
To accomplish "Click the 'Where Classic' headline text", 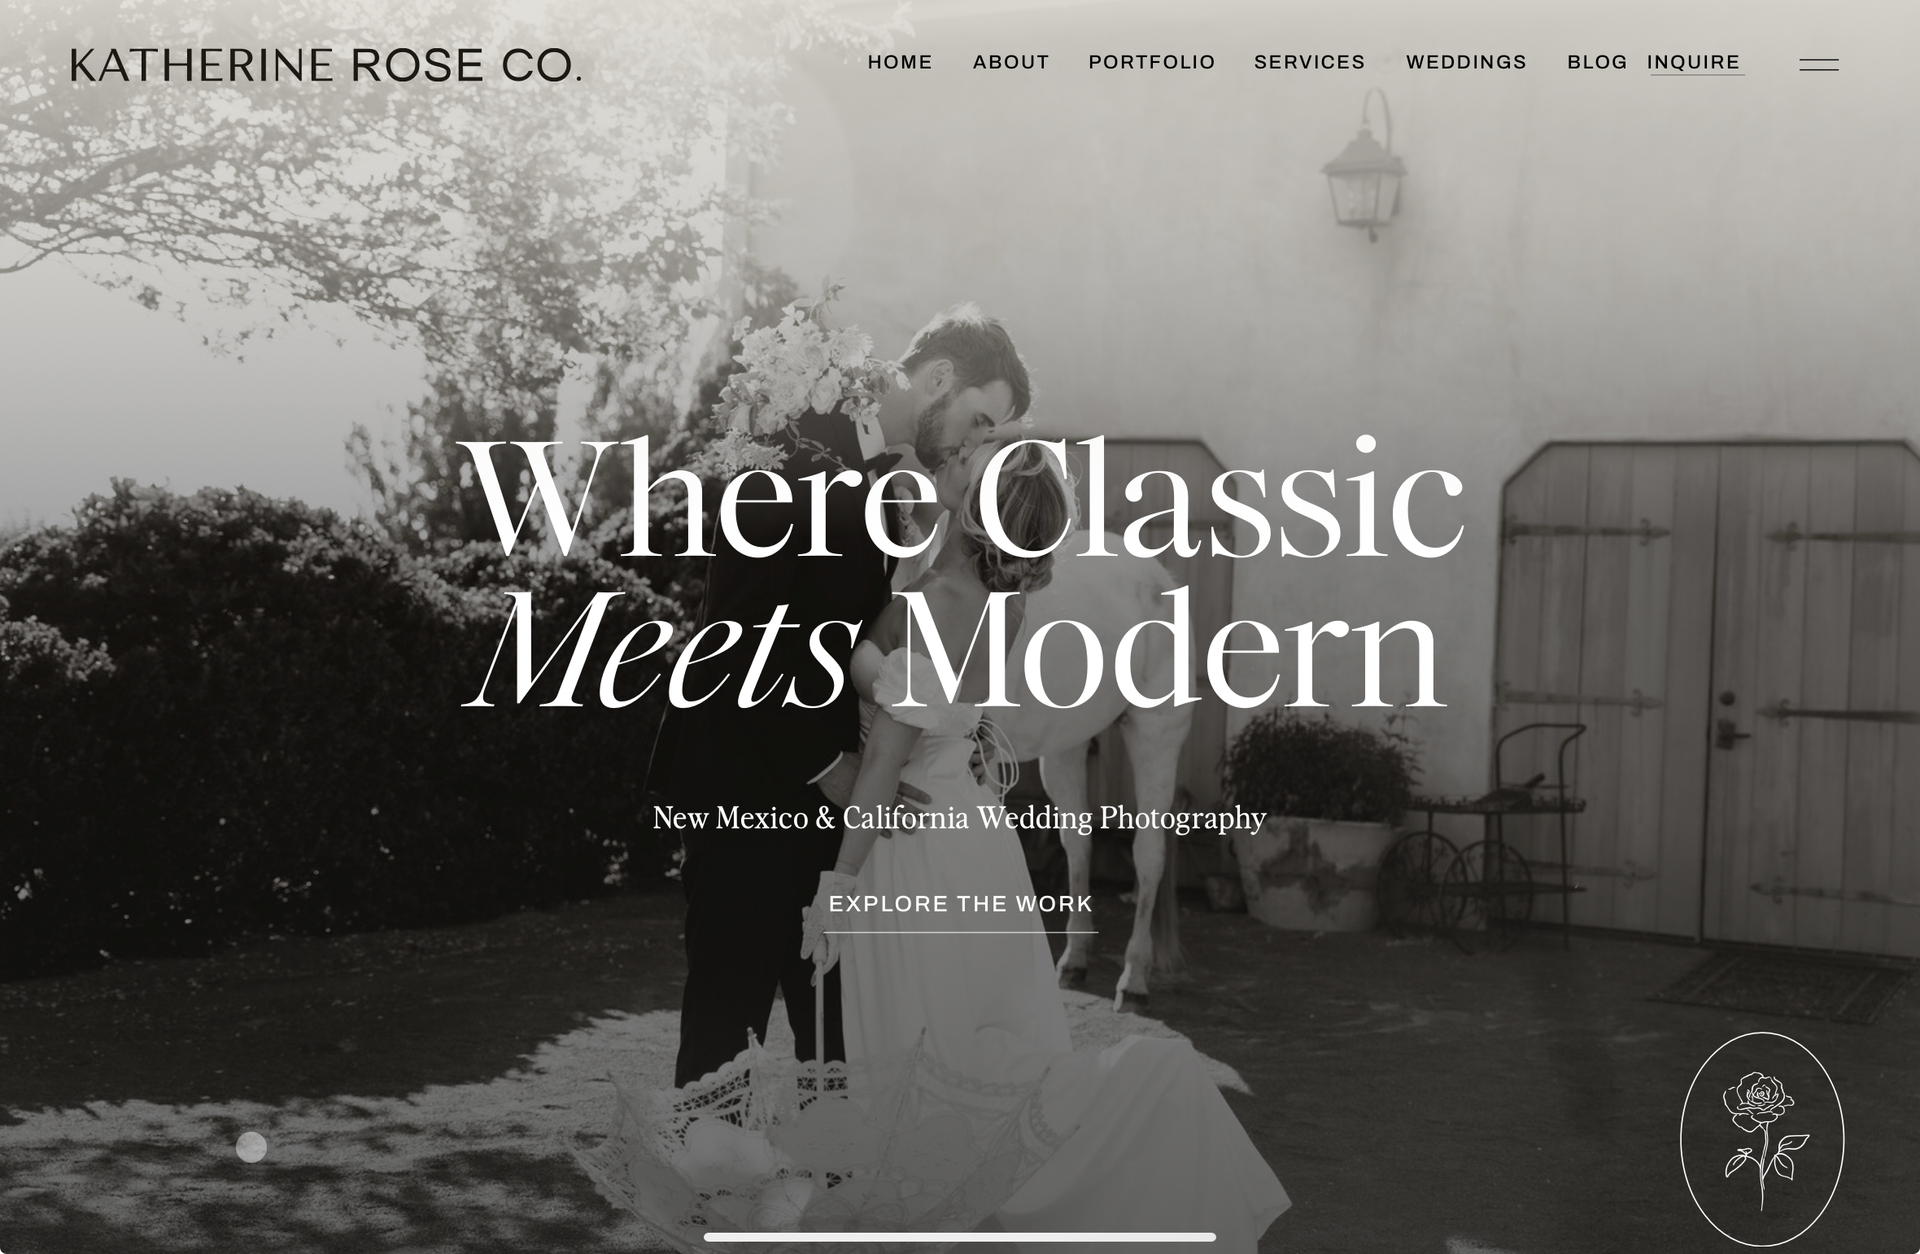I will (965, 498).
